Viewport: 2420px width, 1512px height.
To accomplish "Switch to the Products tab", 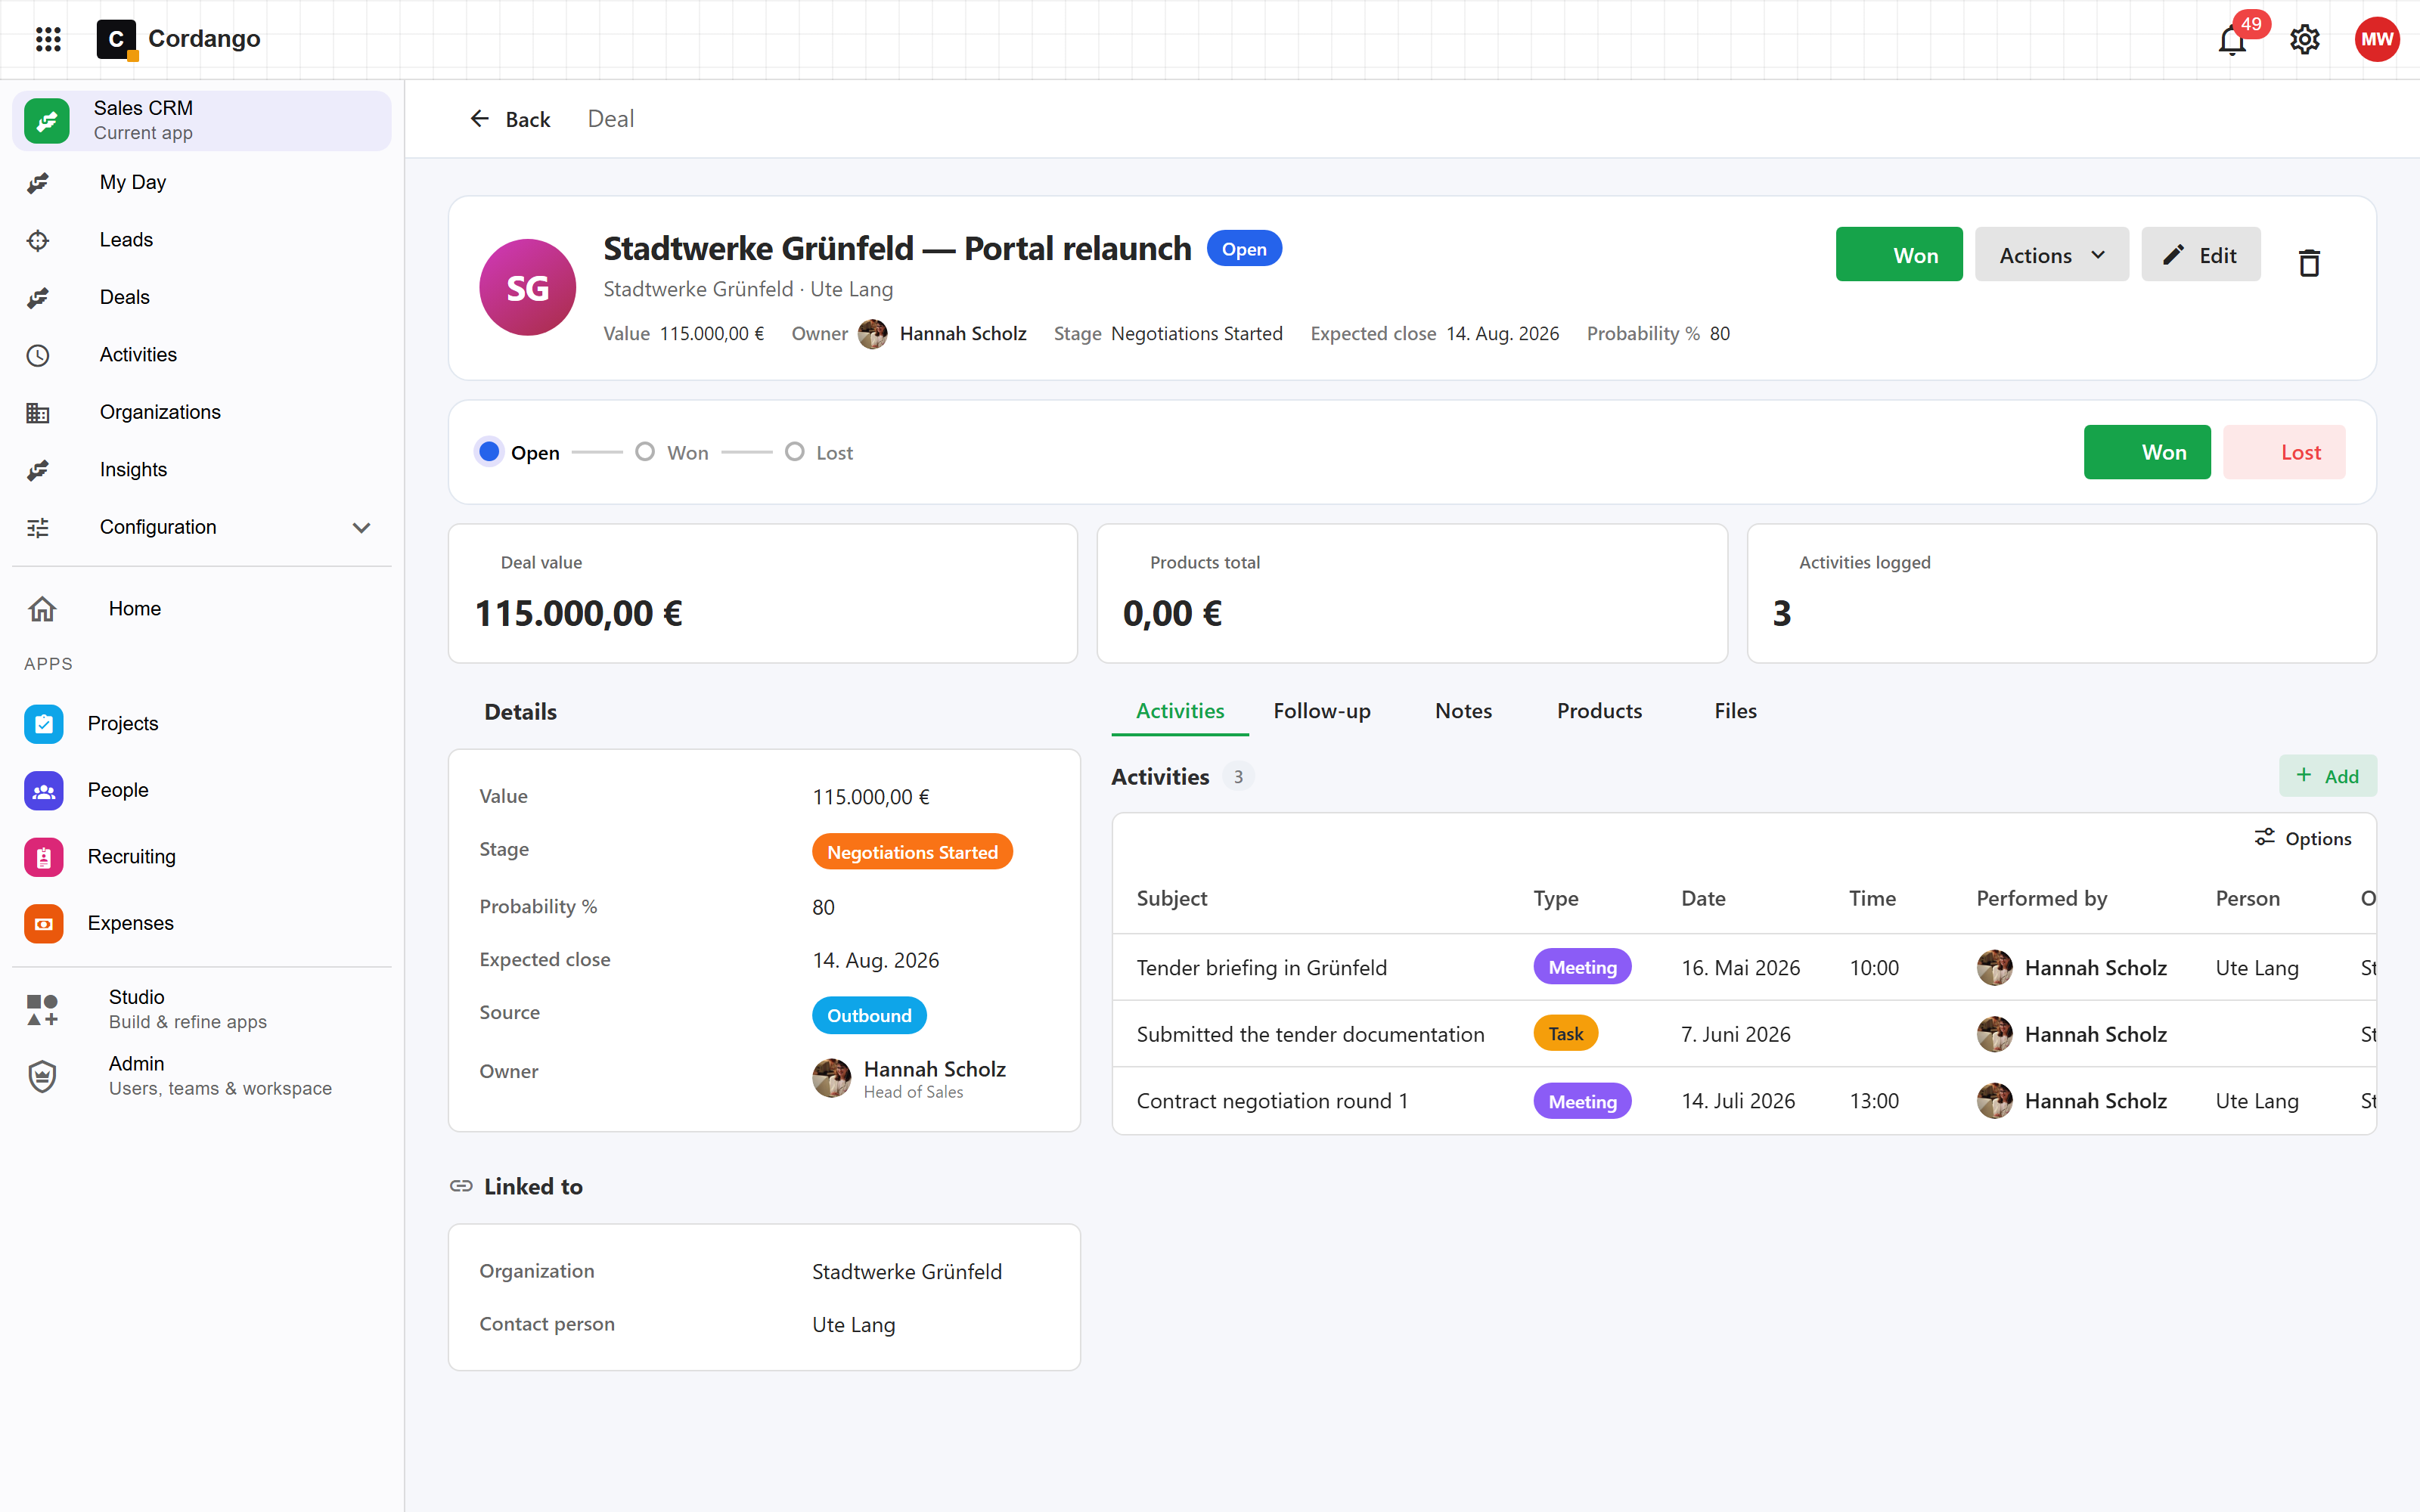I will click(x=1599, y=711).
